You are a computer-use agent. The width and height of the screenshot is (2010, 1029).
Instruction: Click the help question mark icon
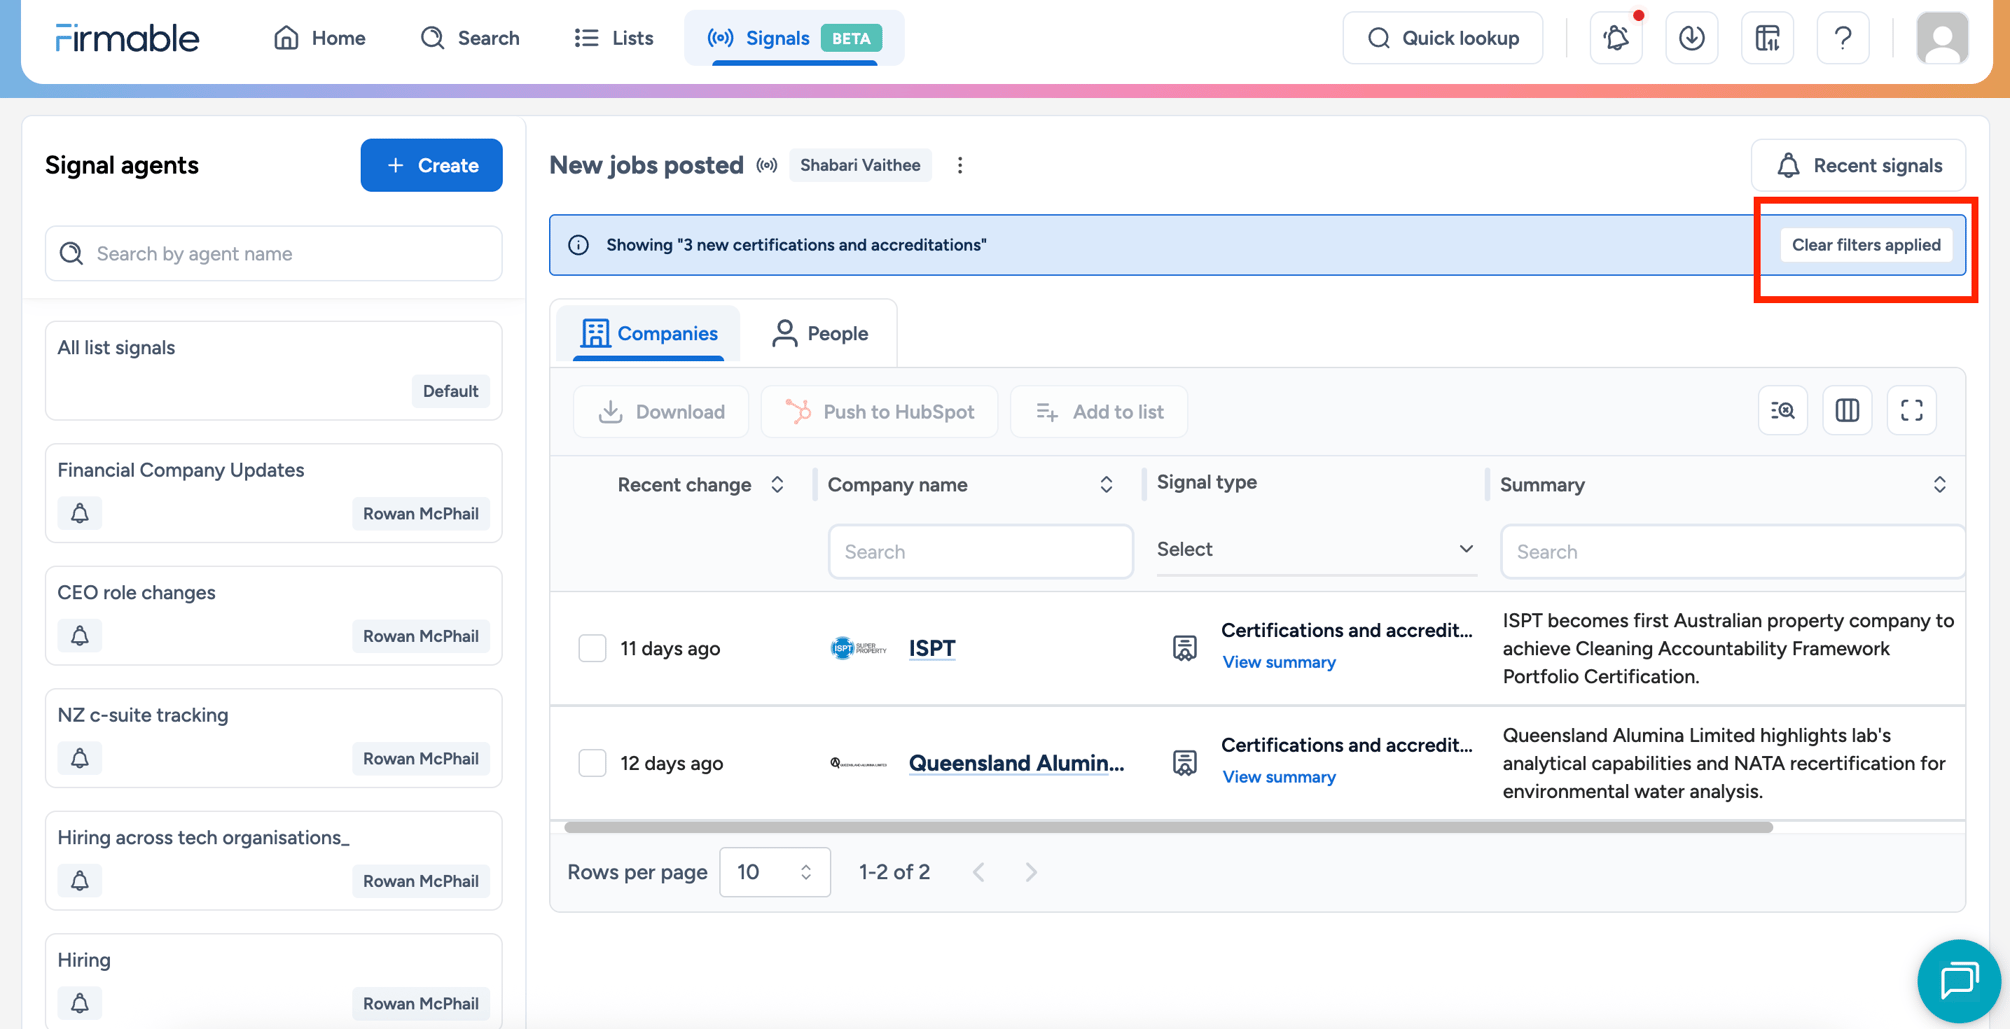click(1842, 38)
